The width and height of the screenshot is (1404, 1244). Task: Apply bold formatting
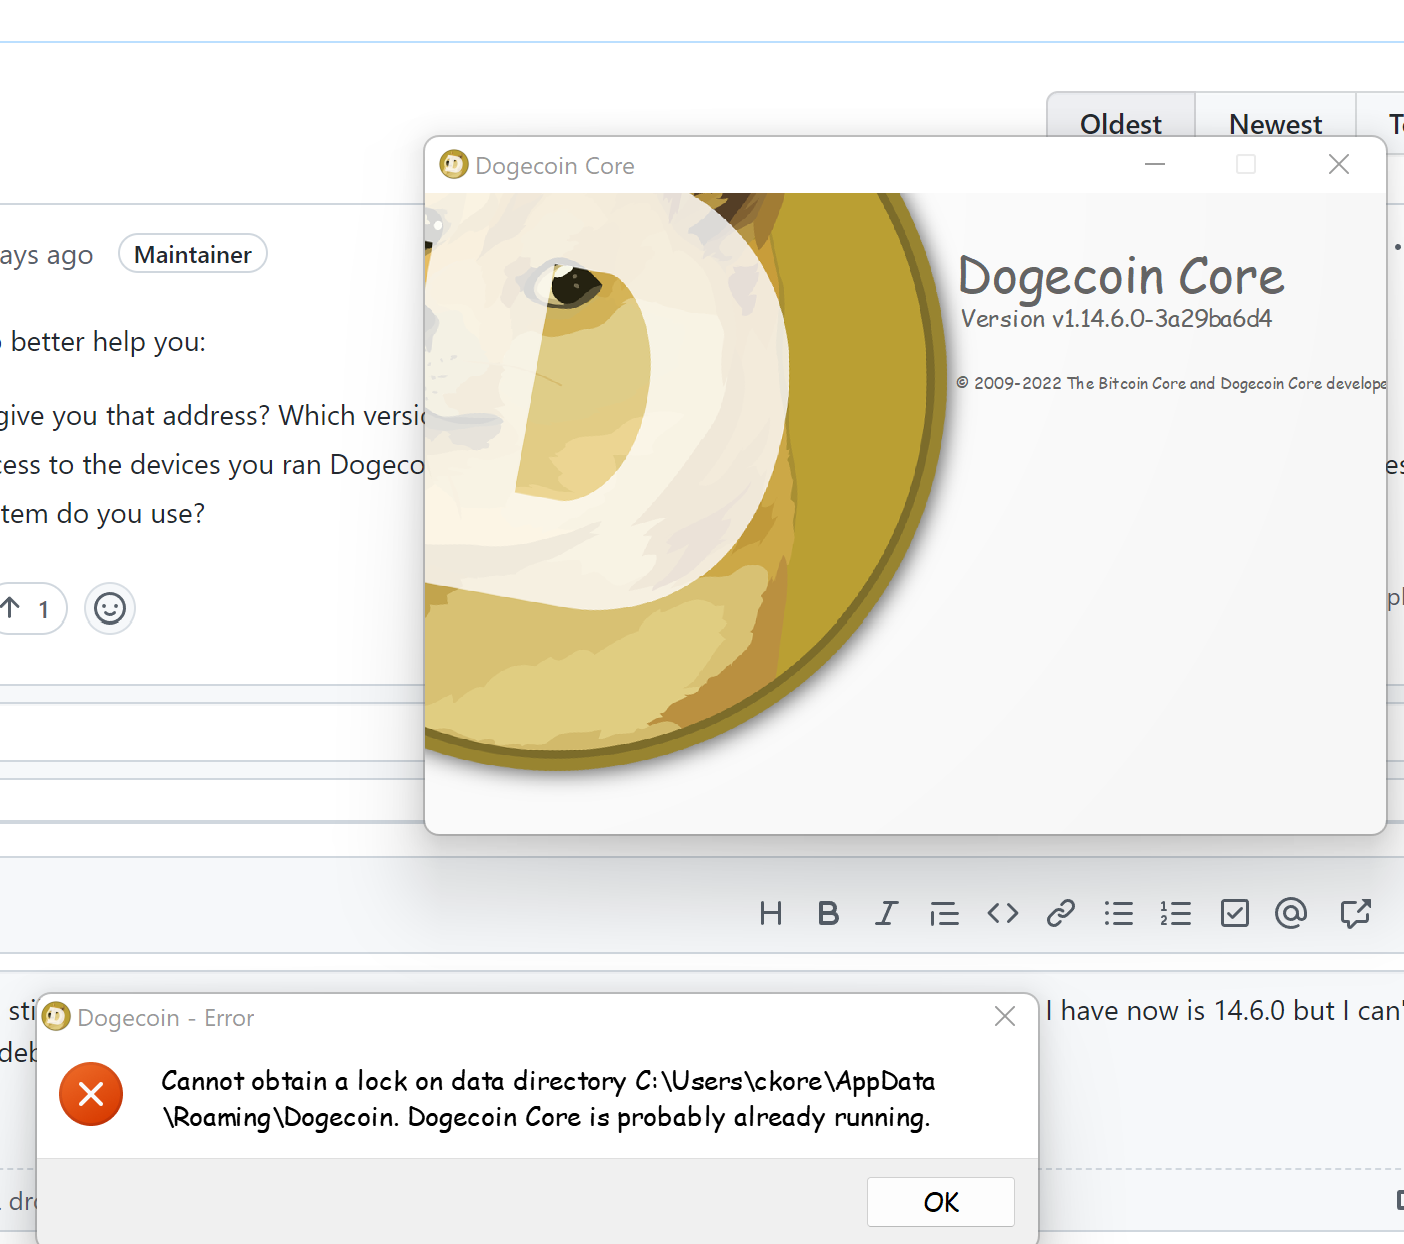pos(828,913)
